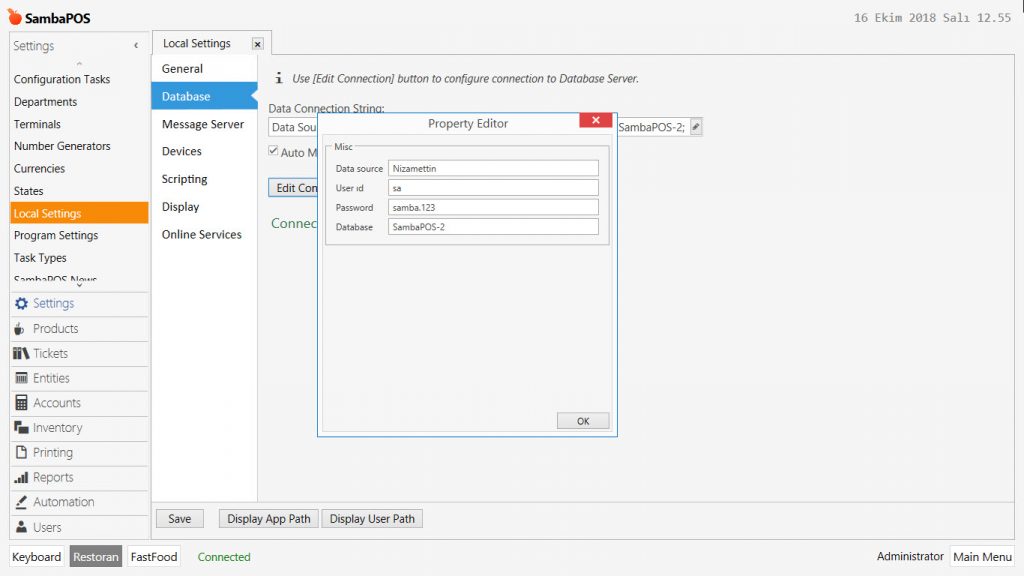Close the Property Editor dialog
Image resolution: width=1024 pixels, height=576 pixels.
click(596, 120)
